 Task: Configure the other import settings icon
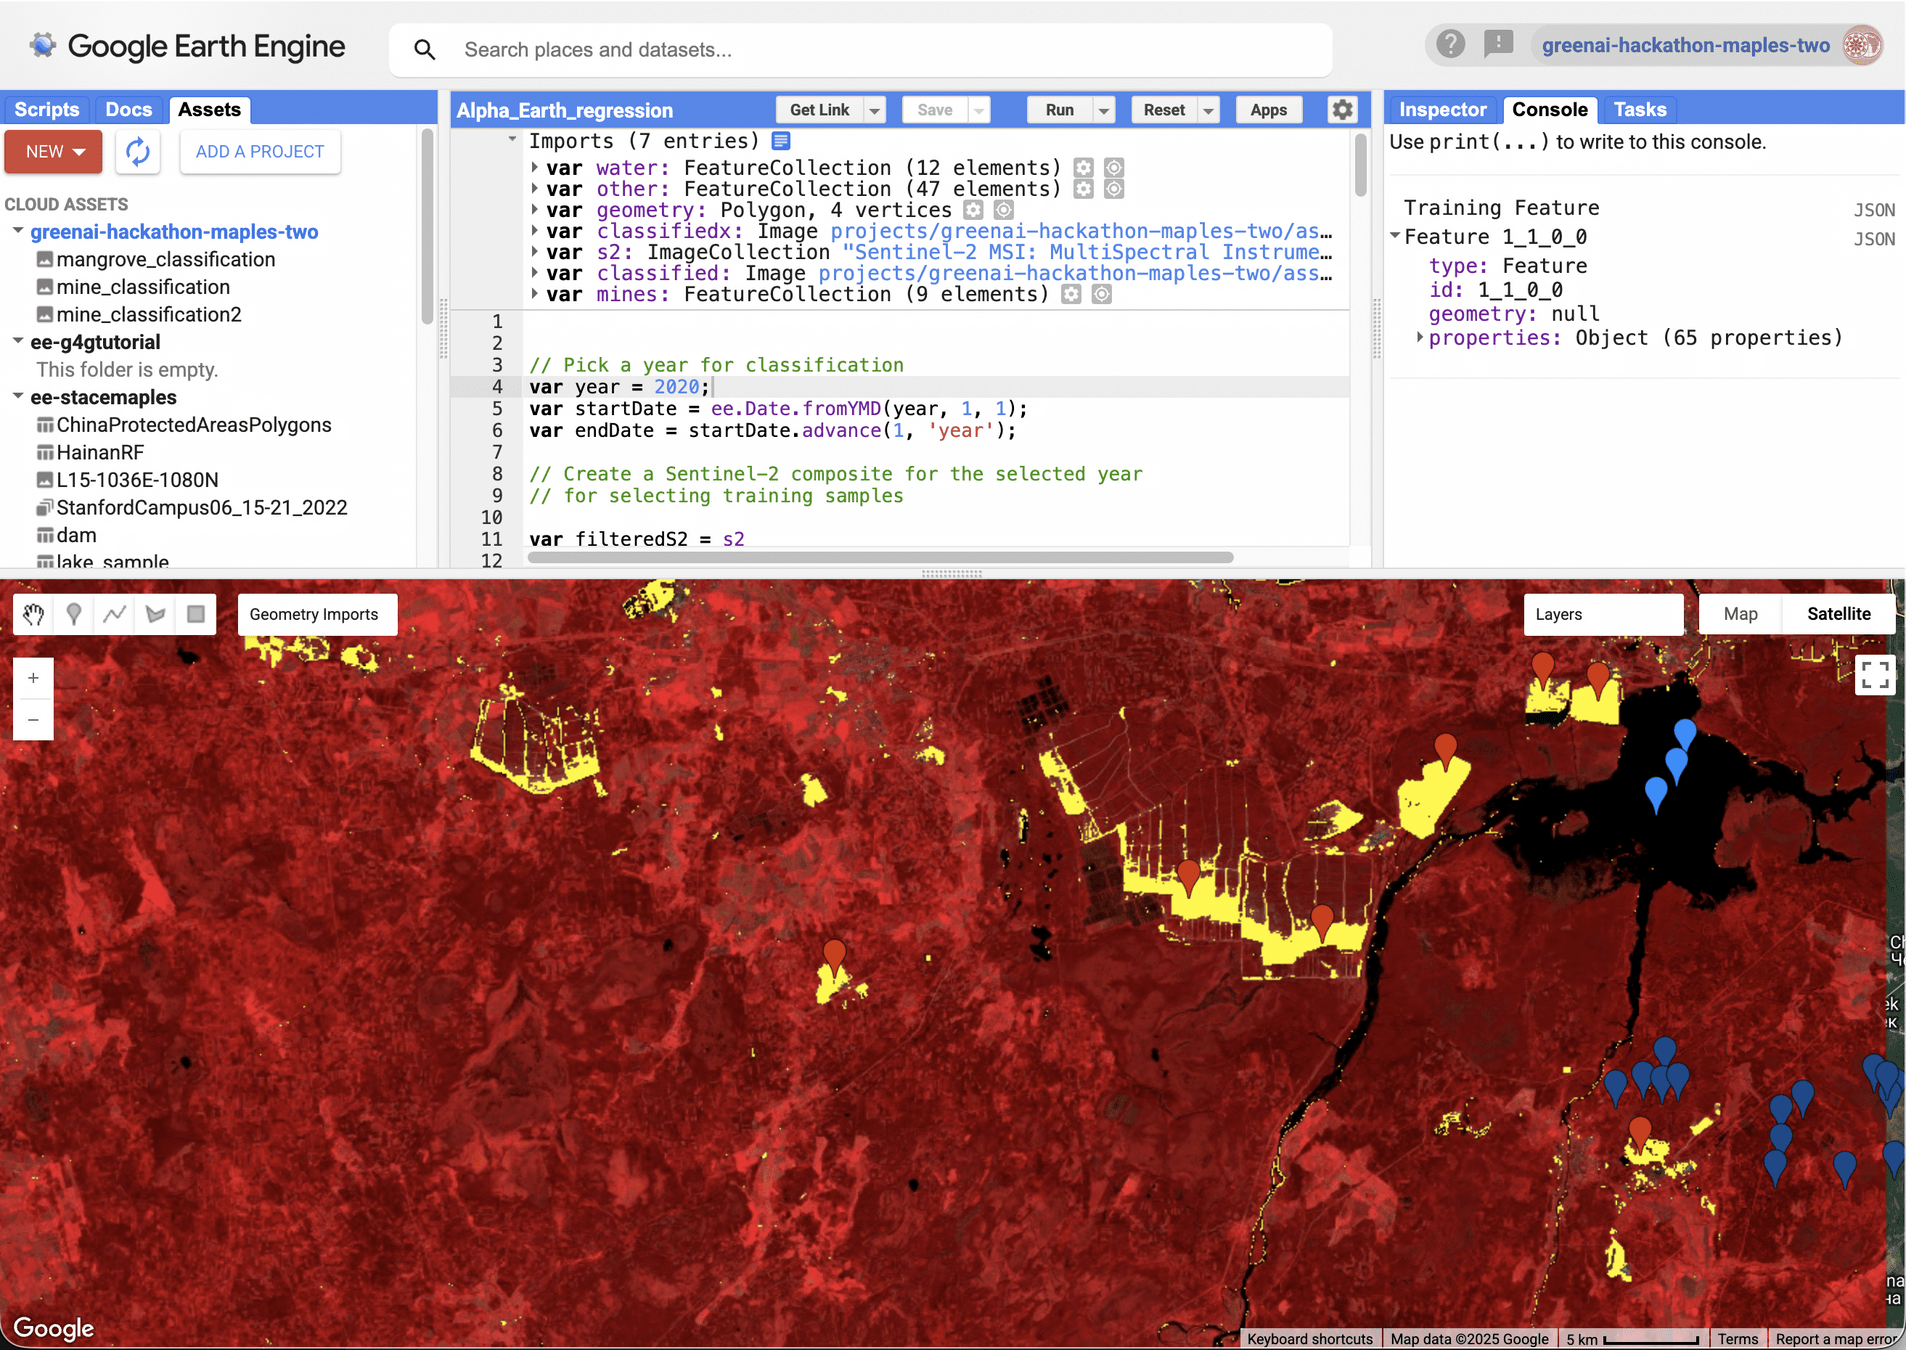(1083, 189)
